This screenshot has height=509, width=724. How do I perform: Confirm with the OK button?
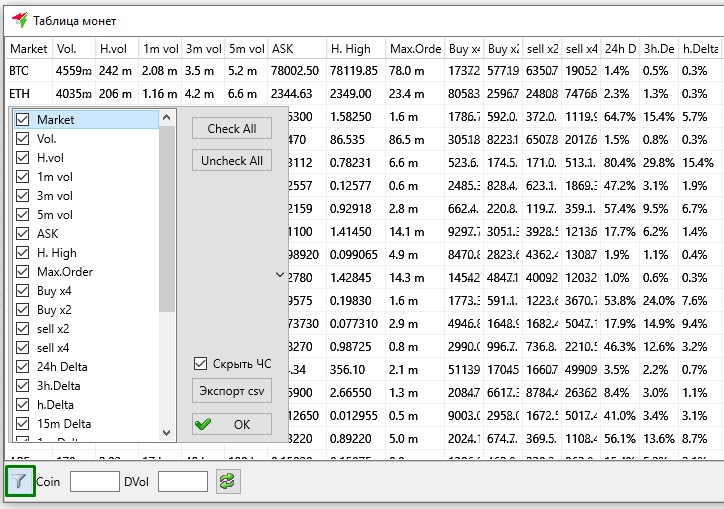pos(231,424)
